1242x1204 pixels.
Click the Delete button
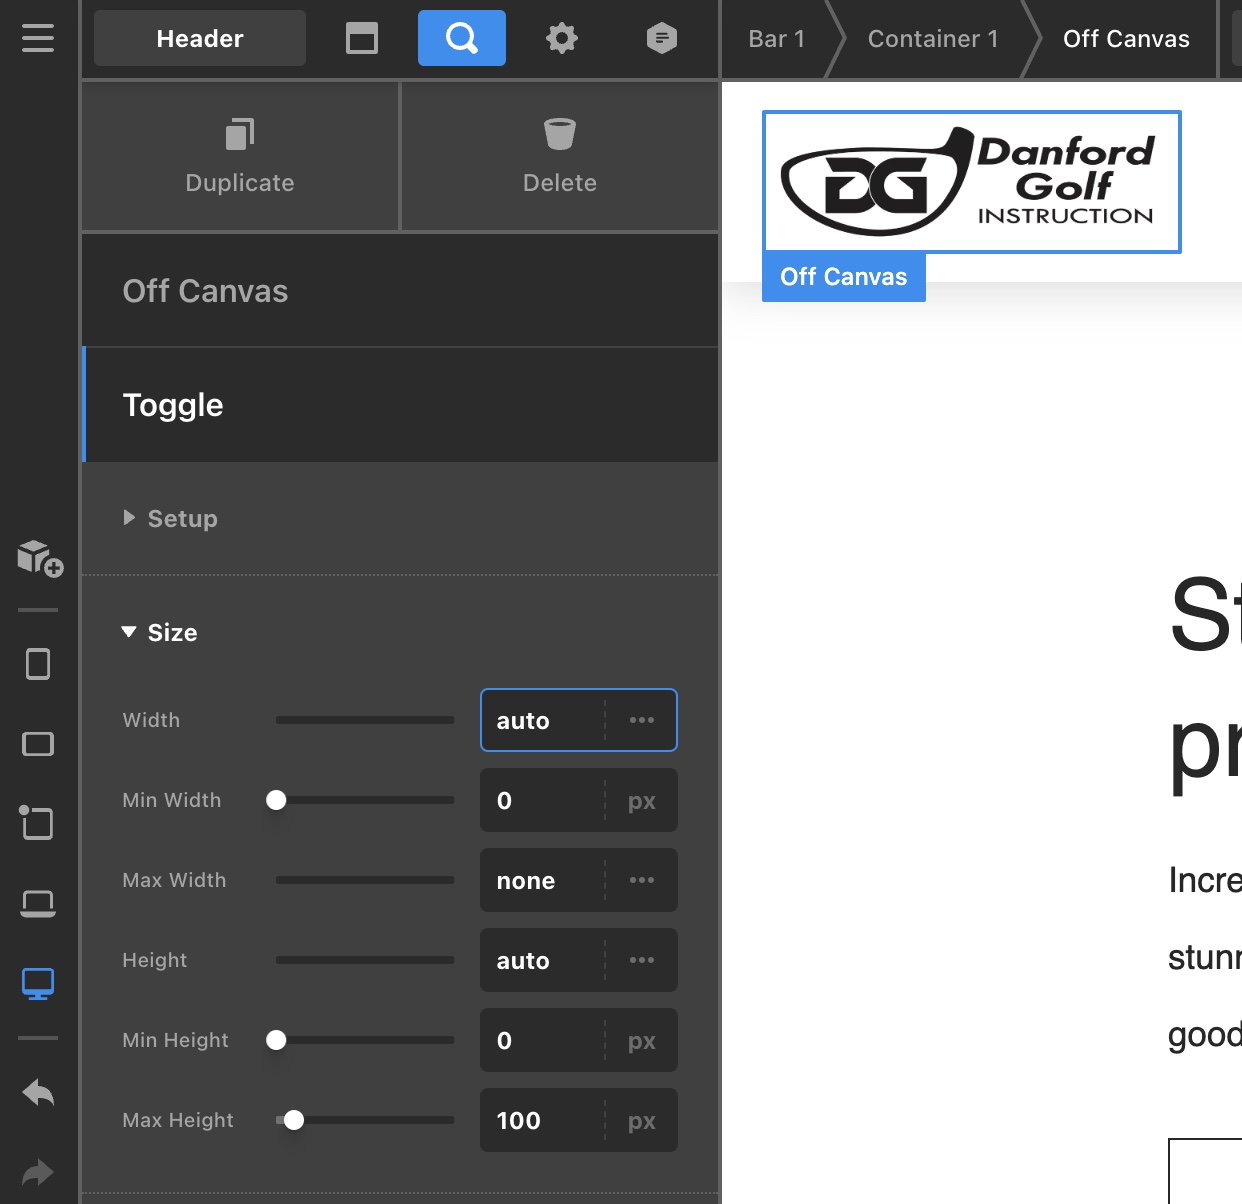(x=559, y=156)
